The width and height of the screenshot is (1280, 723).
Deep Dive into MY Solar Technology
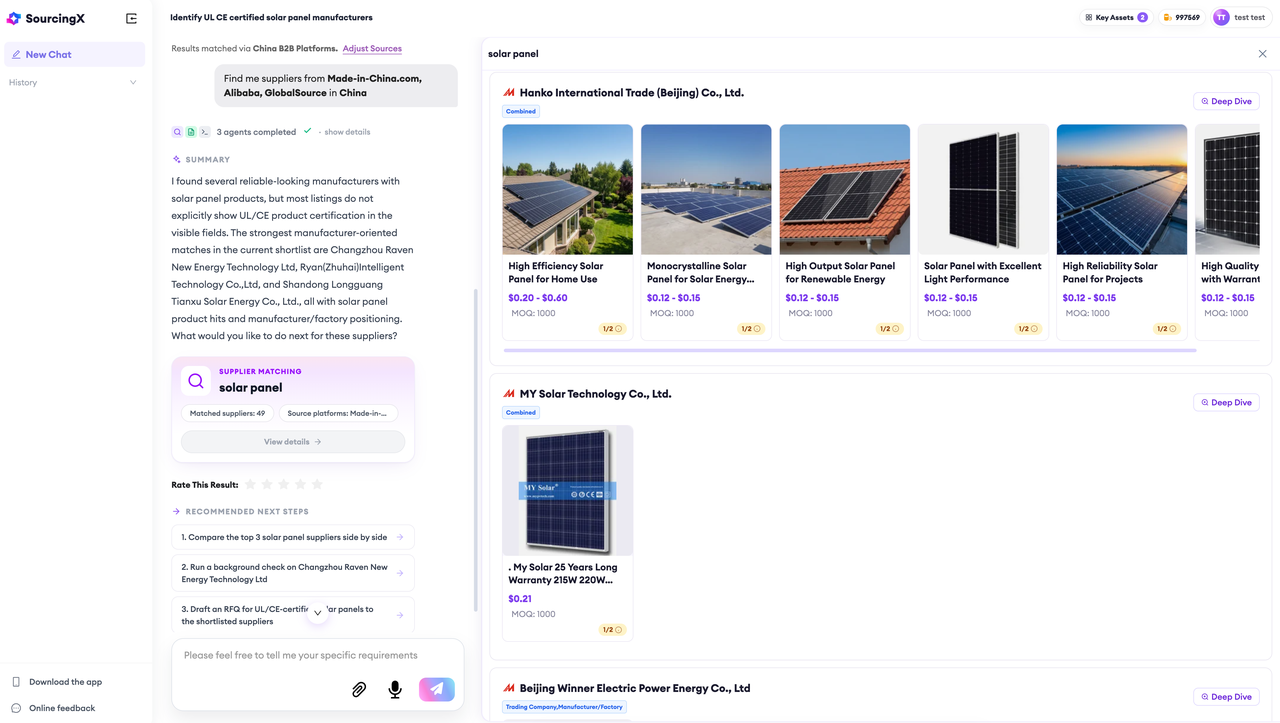point(1226,402)
